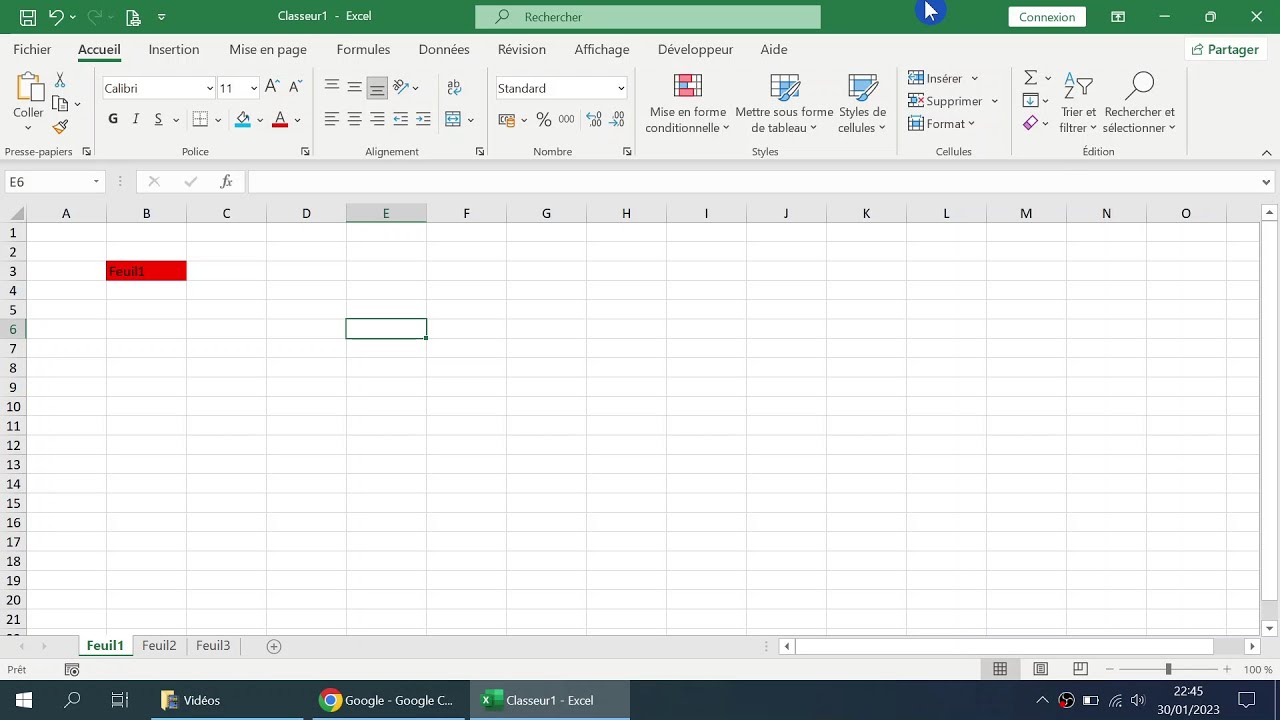Click the Rechercher search box
This screenshot has width=1280, height=720.
coord(648,17)
